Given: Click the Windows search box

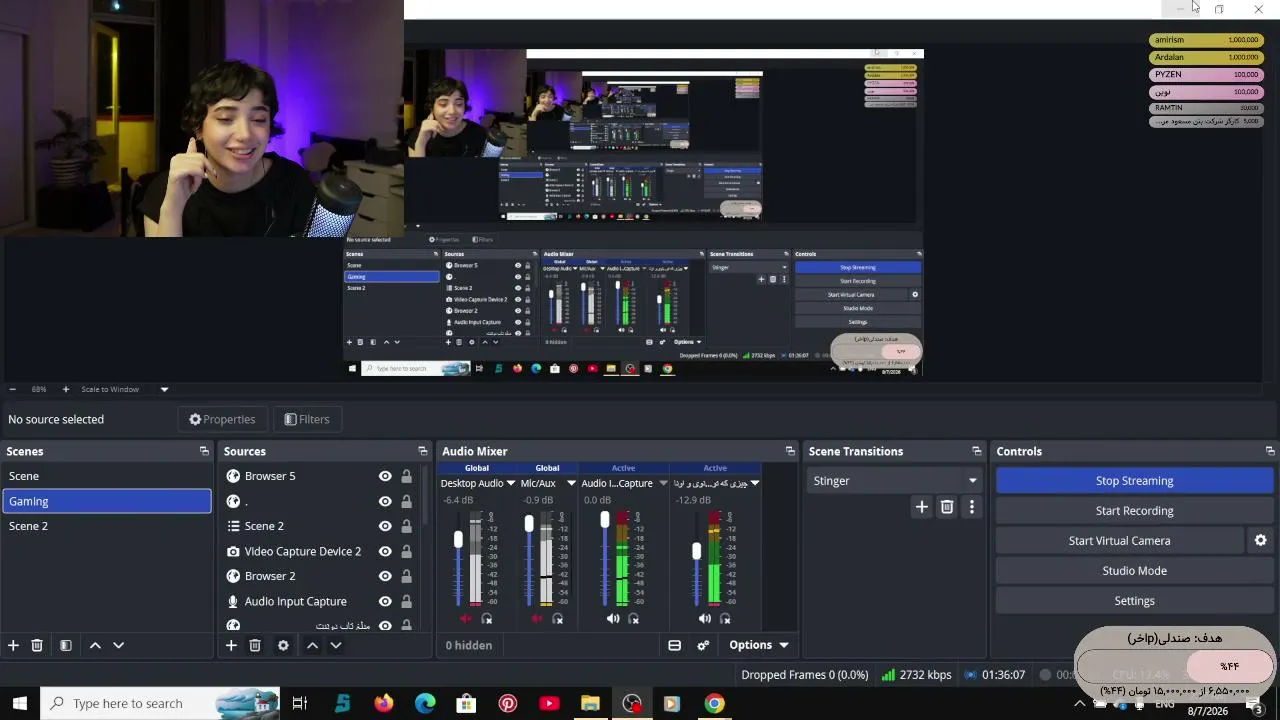Looking at the screenshot, I should pyautogui.click(x=160, y=703).
